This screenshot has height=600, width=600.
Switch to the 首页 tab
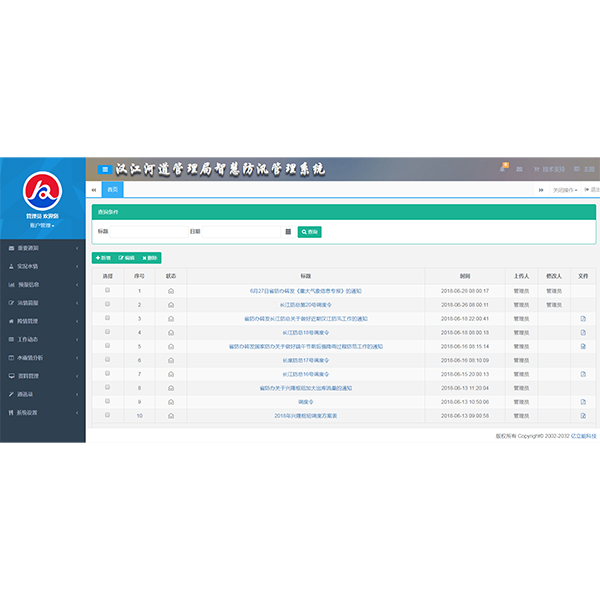pyautogui.click(x=112, y=189)
